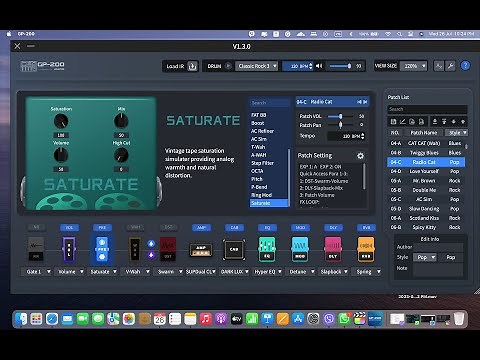
Task: Click the Load IR import icon
Action: [192, 66]
